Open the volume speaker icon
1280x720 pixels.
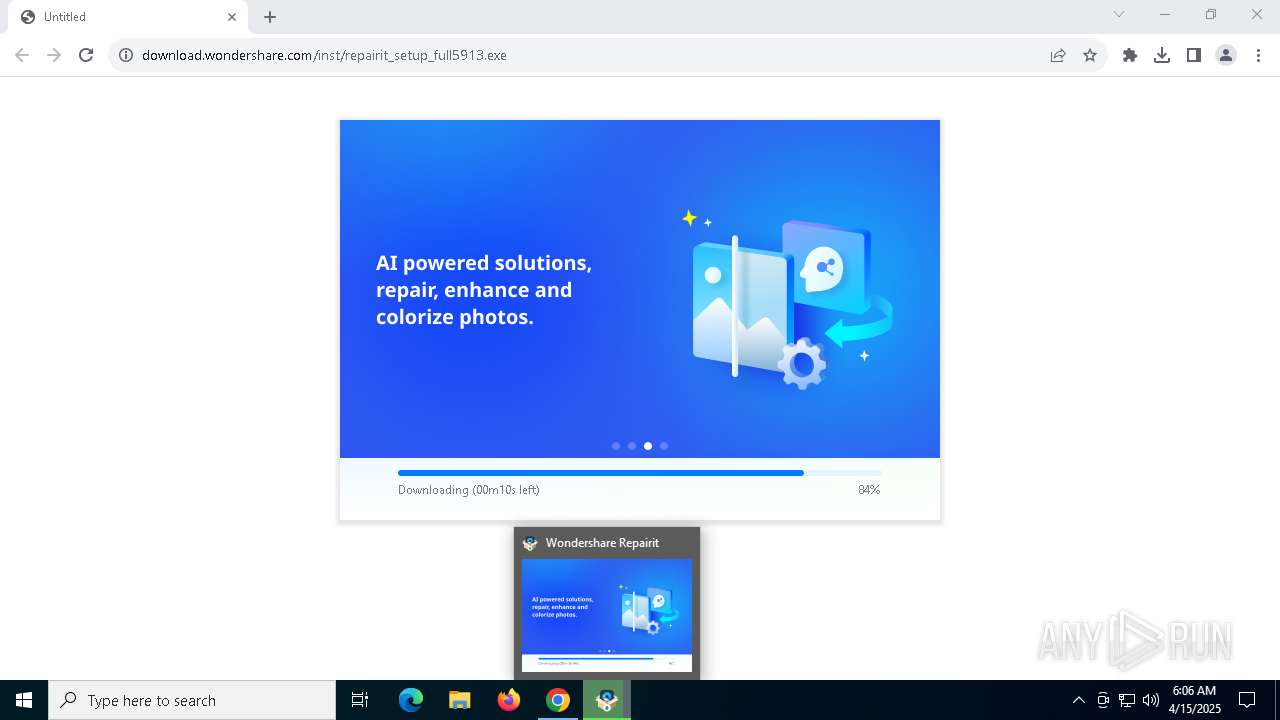tap(1151, 700)
